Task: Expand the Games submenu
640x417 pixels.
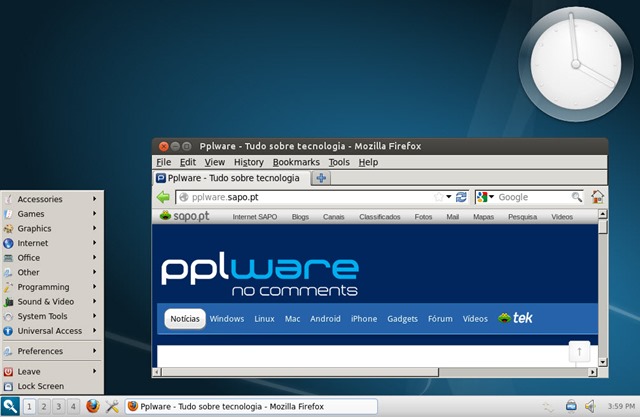Action: pos(51,214)
